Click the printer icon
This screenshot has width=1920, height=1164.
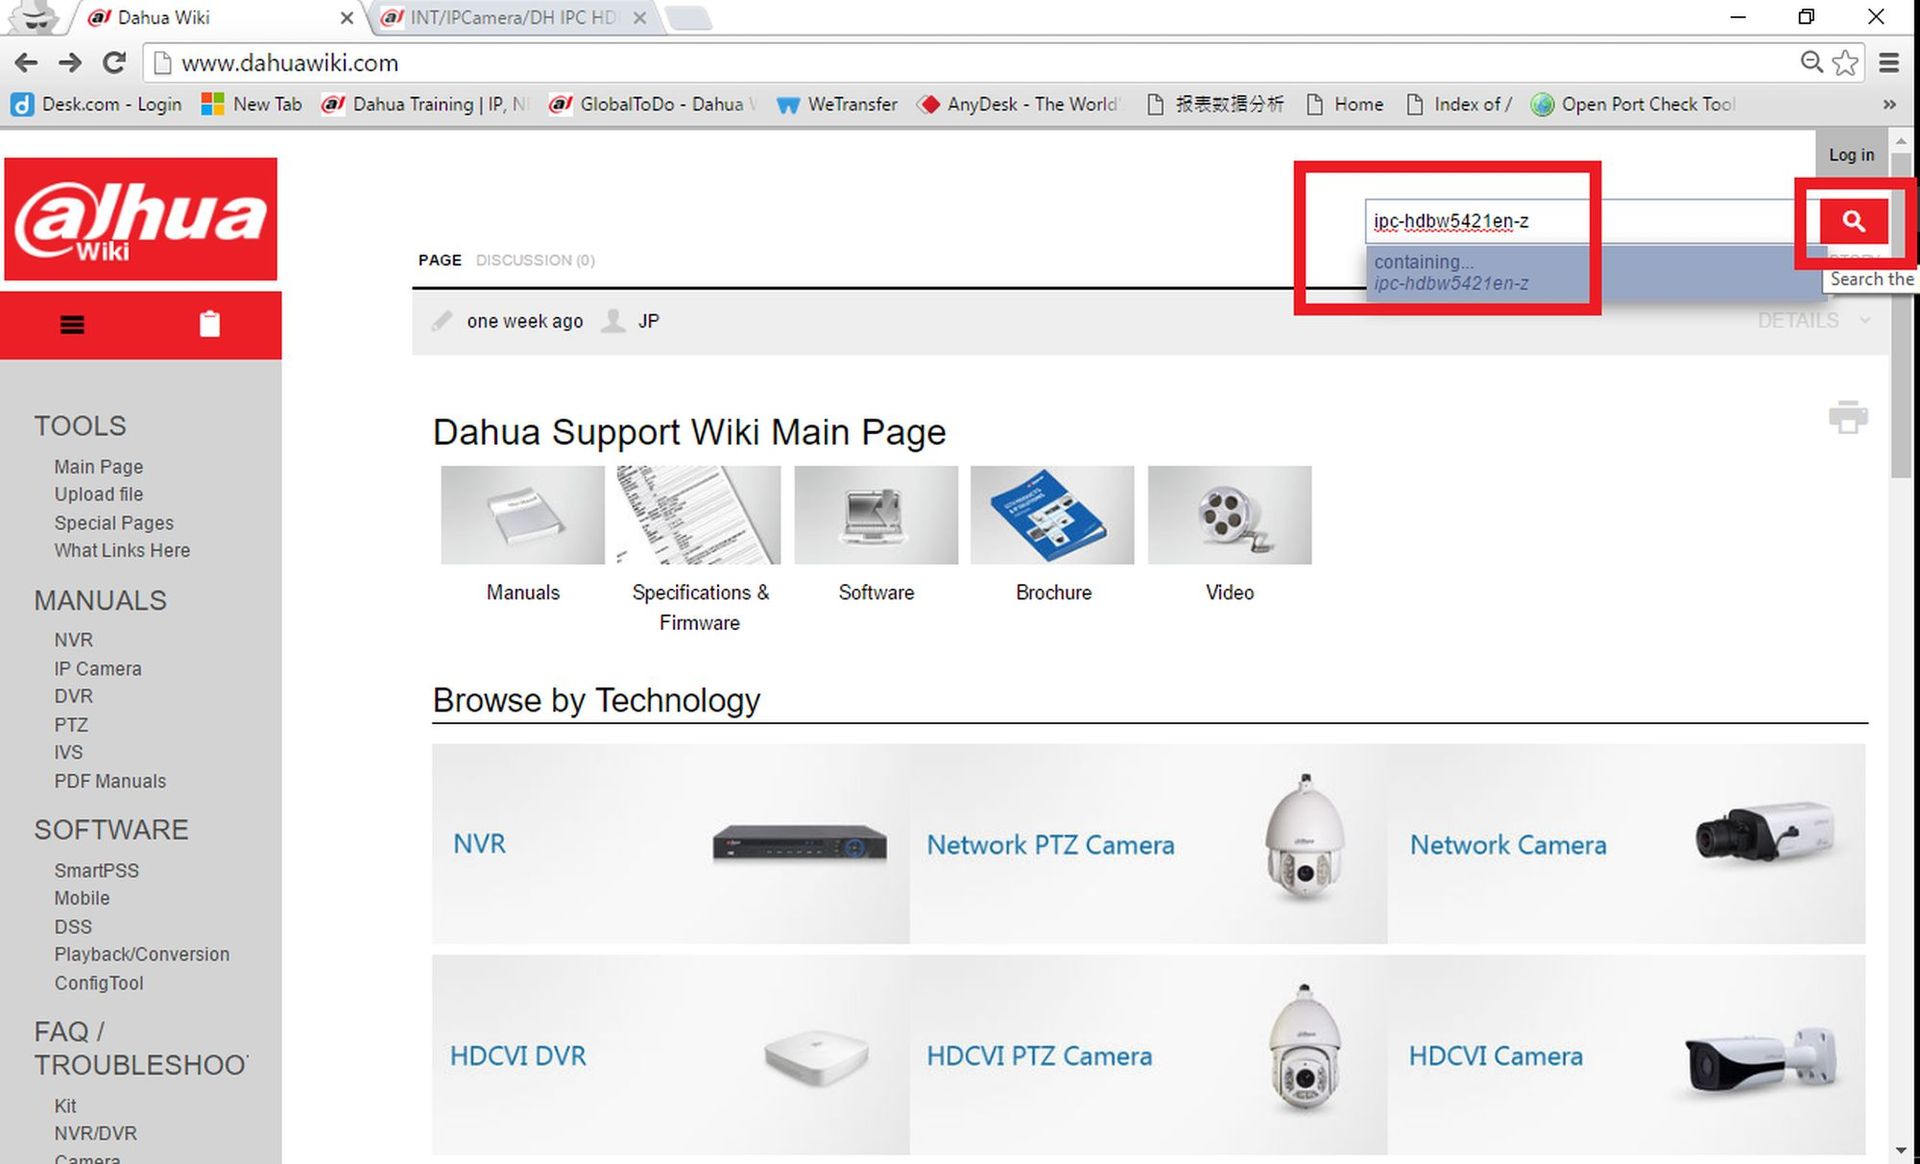click(1847, 417)
